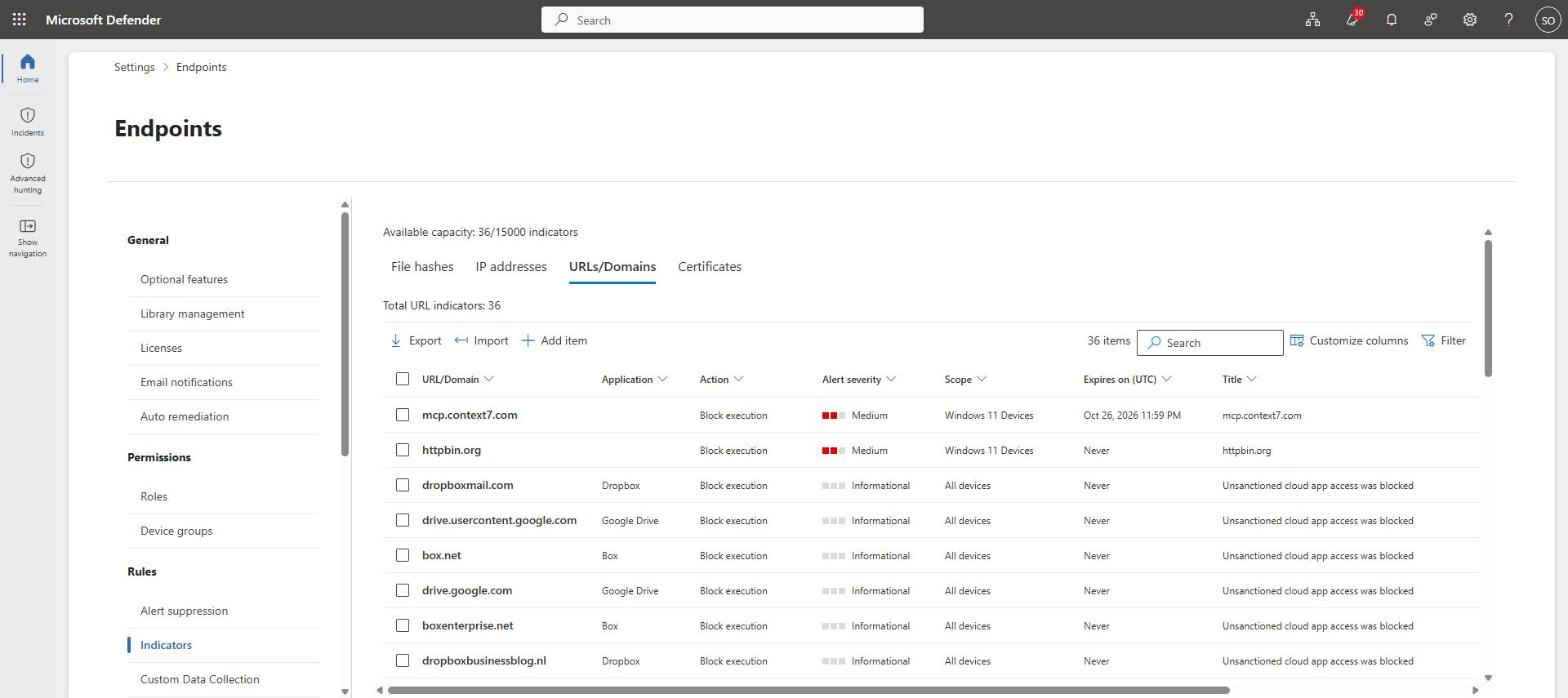This screenshot has height=698, width=1568.
Task: Open Scope column header dropdown
Action: (965, 379)
